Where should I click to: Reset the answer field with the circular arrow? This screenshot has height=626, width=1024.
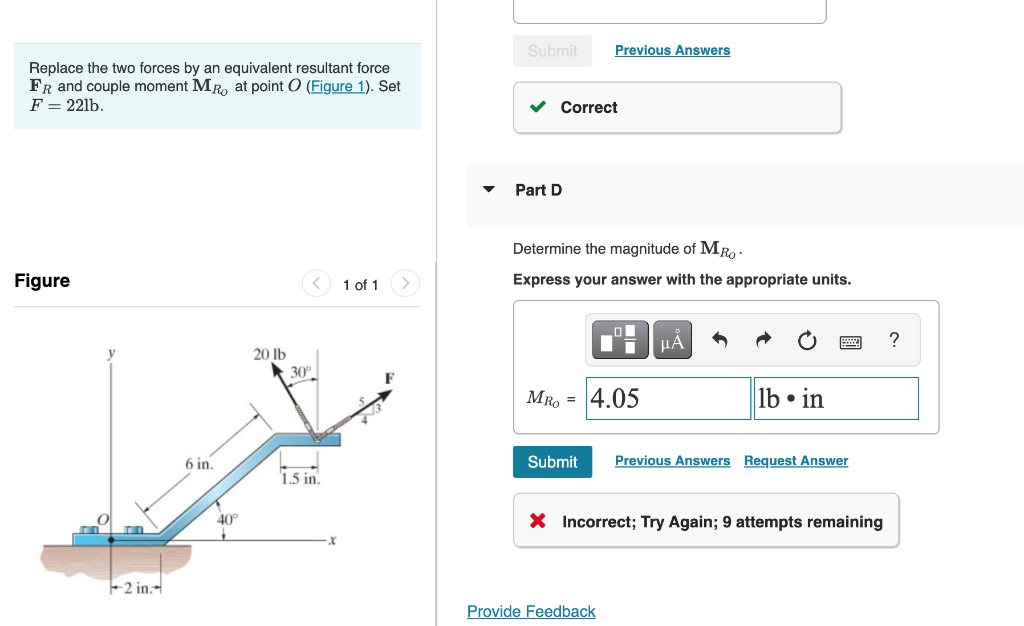pyautogui.click(x=806, y=339)
